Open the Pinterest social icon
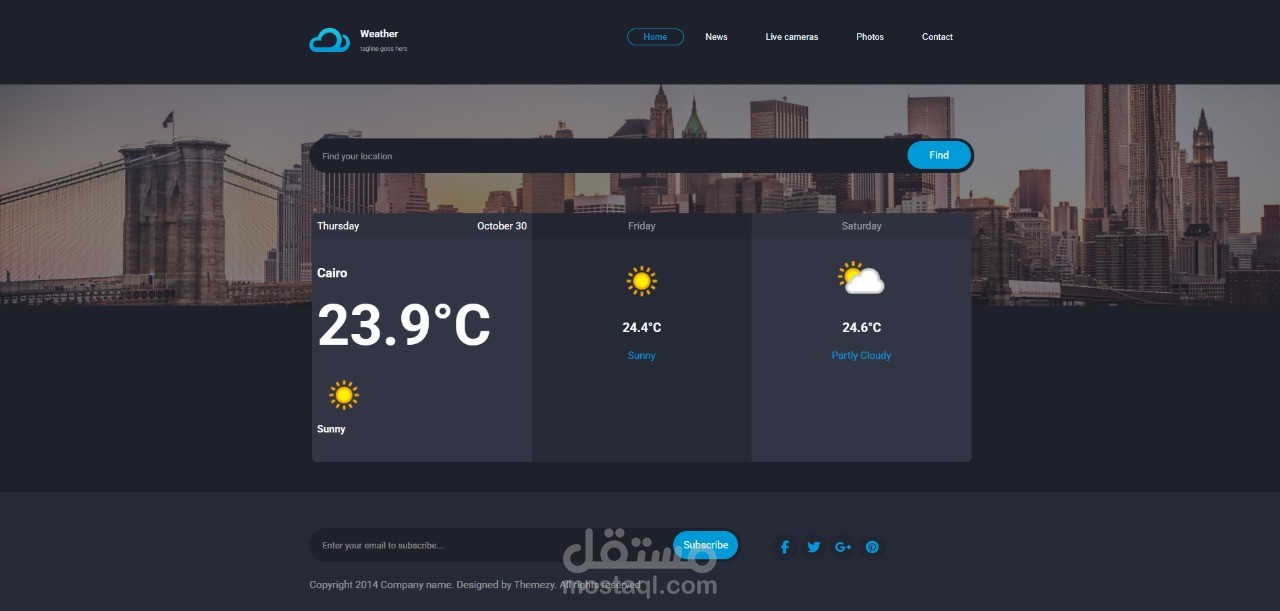Screen dimensions: 1280x611 point(871,546)
